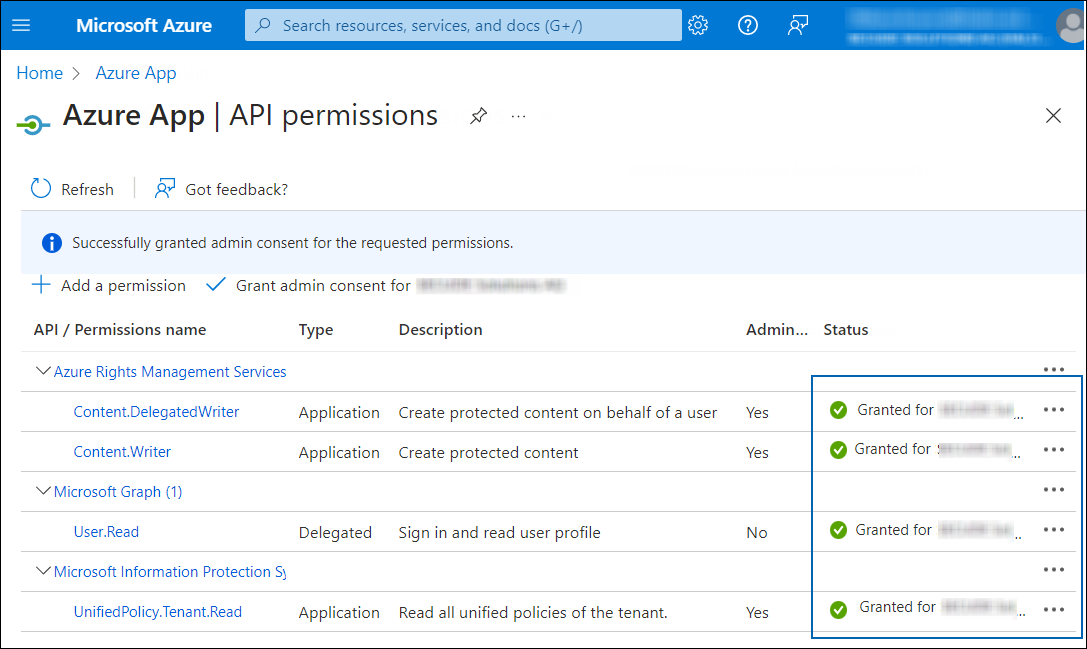Open the Home breadcrumb link
Viewport: 1087px width, 649px height.
39,73
